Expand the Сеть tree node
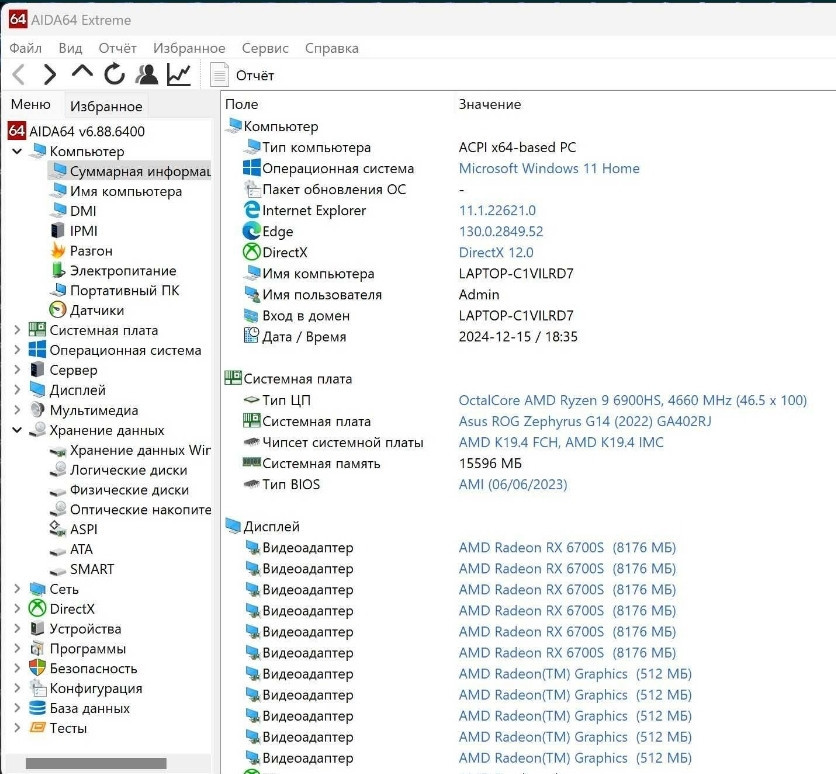 [x=17, y=589]
